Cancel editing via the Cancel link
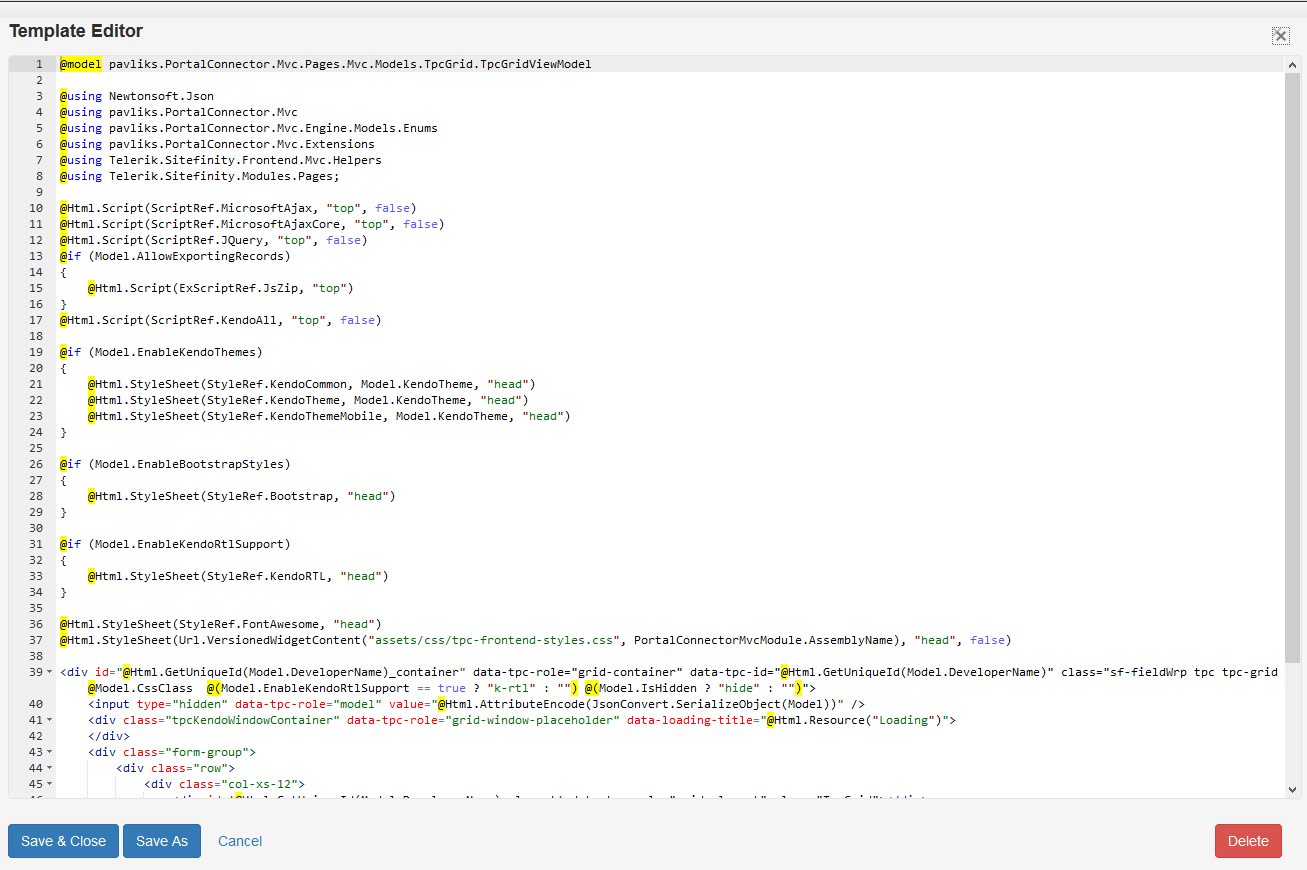Image resolution: width=1307 pixels, height=870 pixels. click(x=240, y=841)
